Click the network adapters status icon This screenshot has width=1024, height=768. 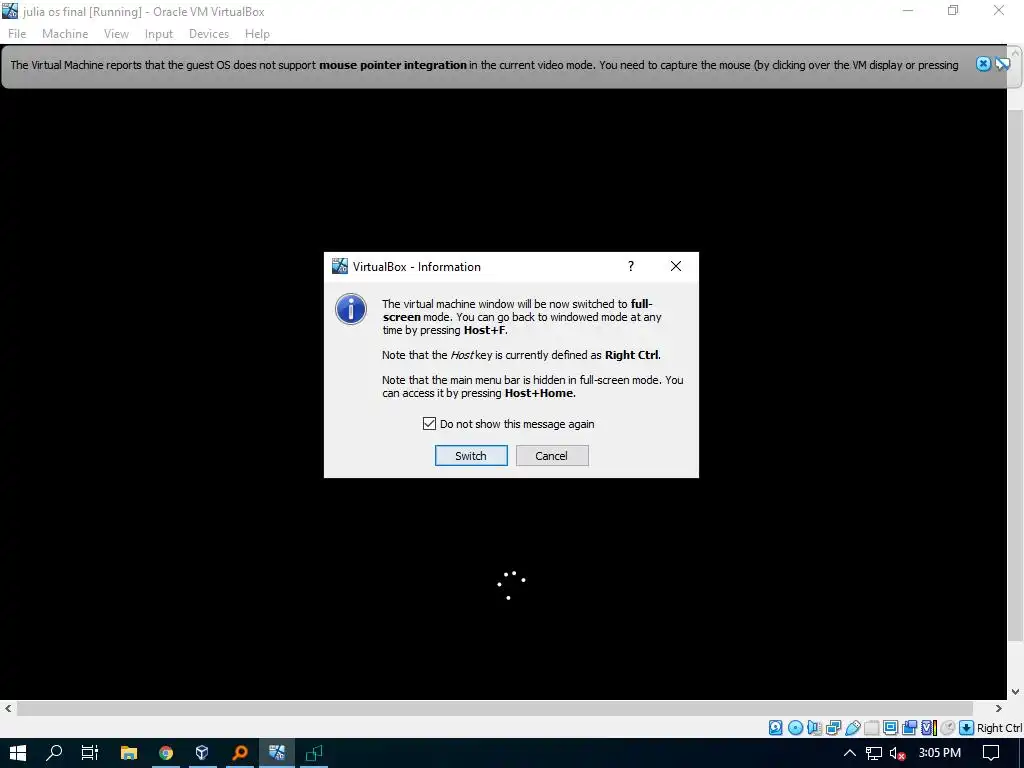click(833, 728)
